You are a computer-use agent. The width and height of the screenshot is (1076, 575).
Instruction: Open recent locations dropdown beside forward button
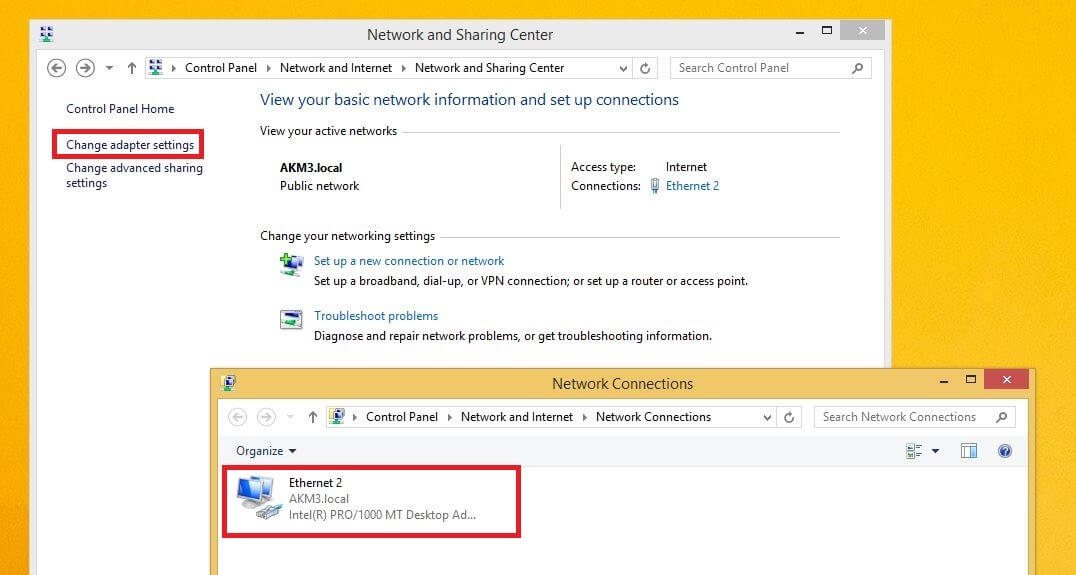[x=109, y=68]
